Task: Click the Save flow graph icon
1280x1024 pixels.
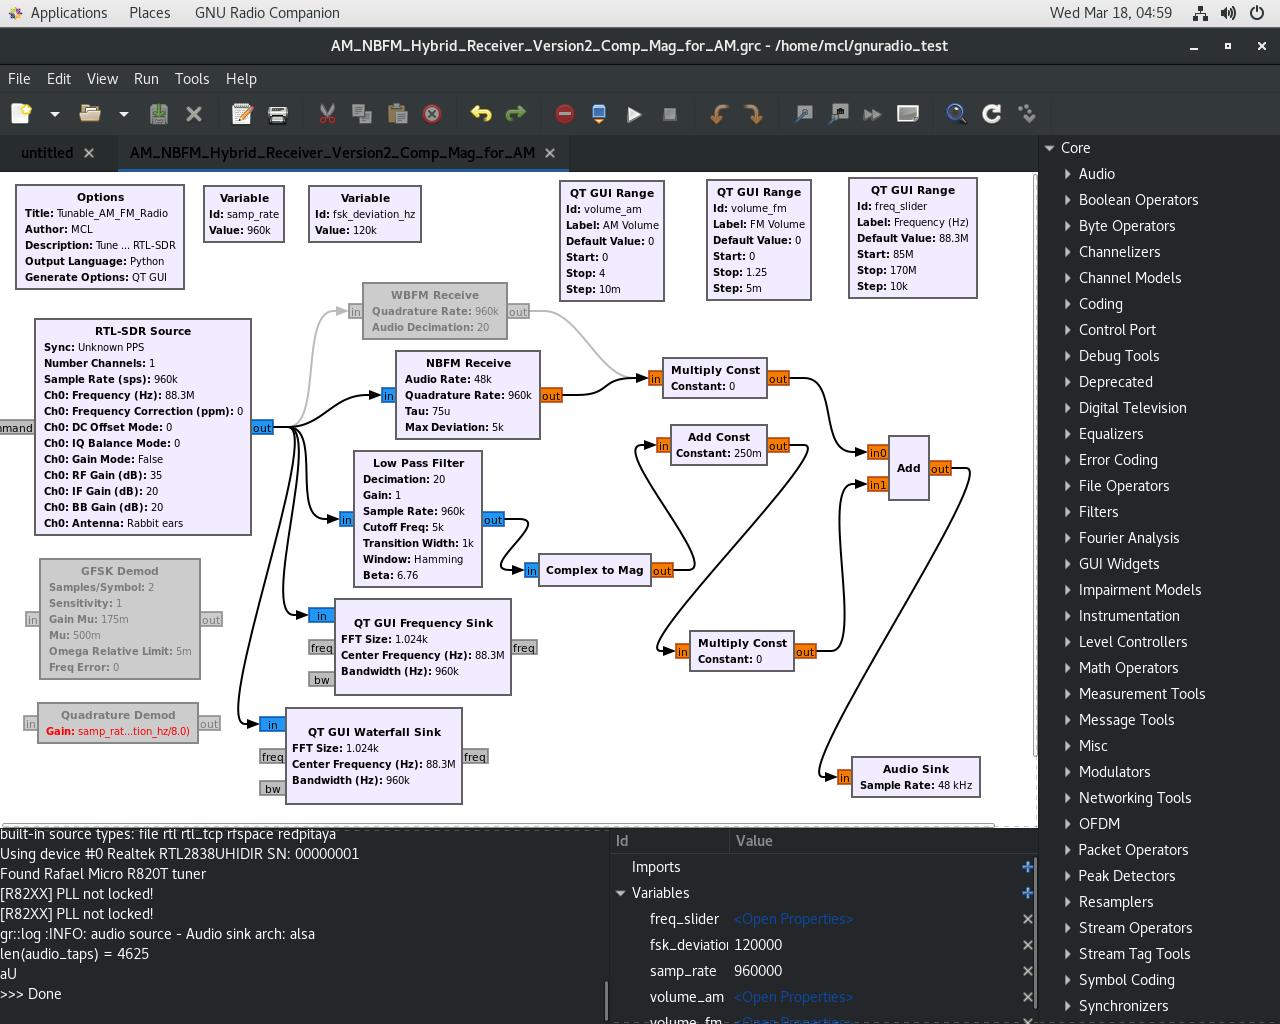Action: (x=159, y=114)
